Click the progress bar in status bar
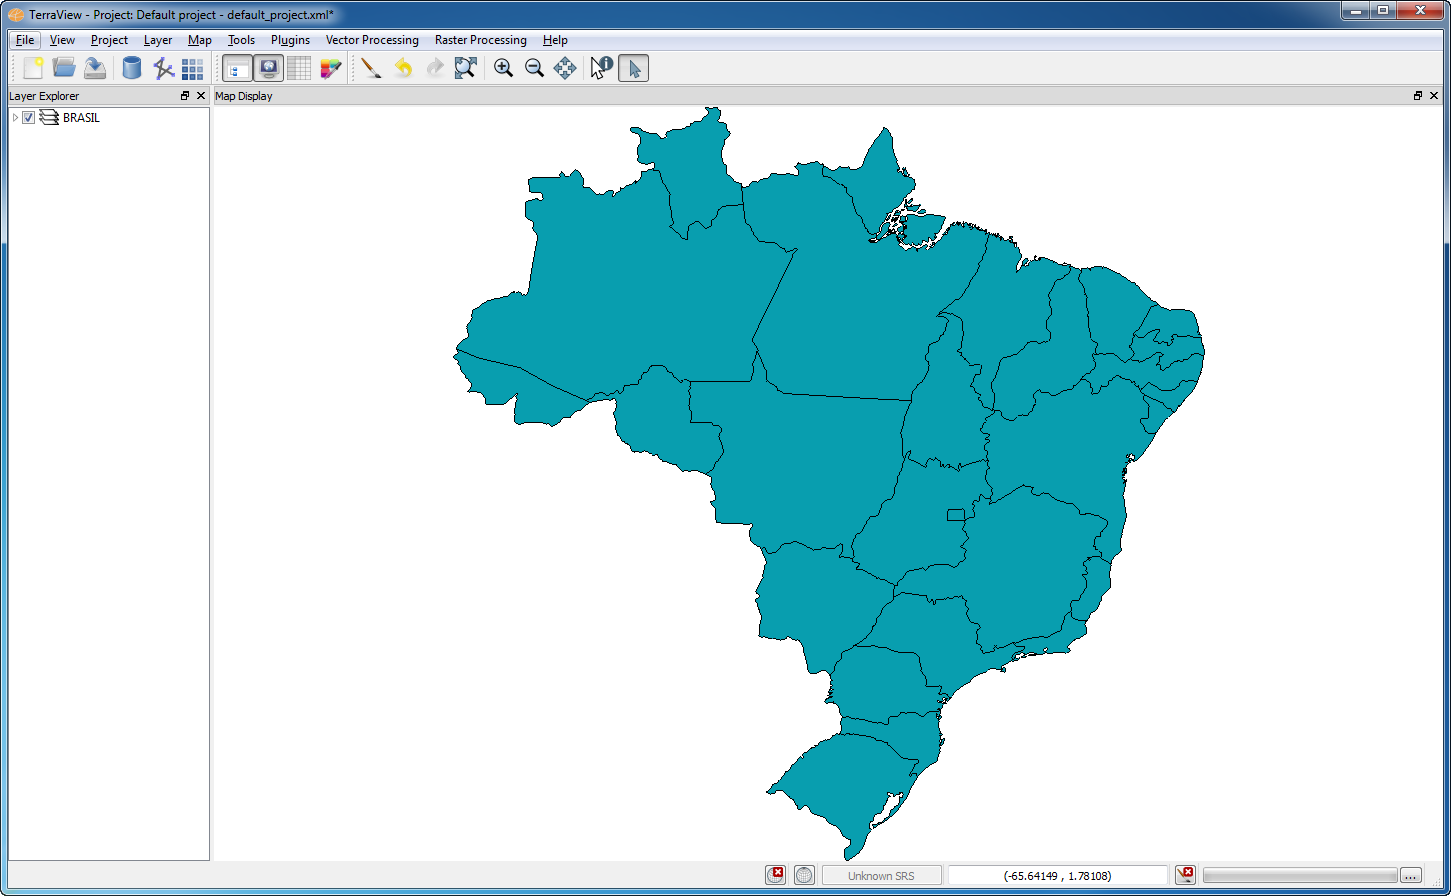1451x896 pixels. (1299, 876)
